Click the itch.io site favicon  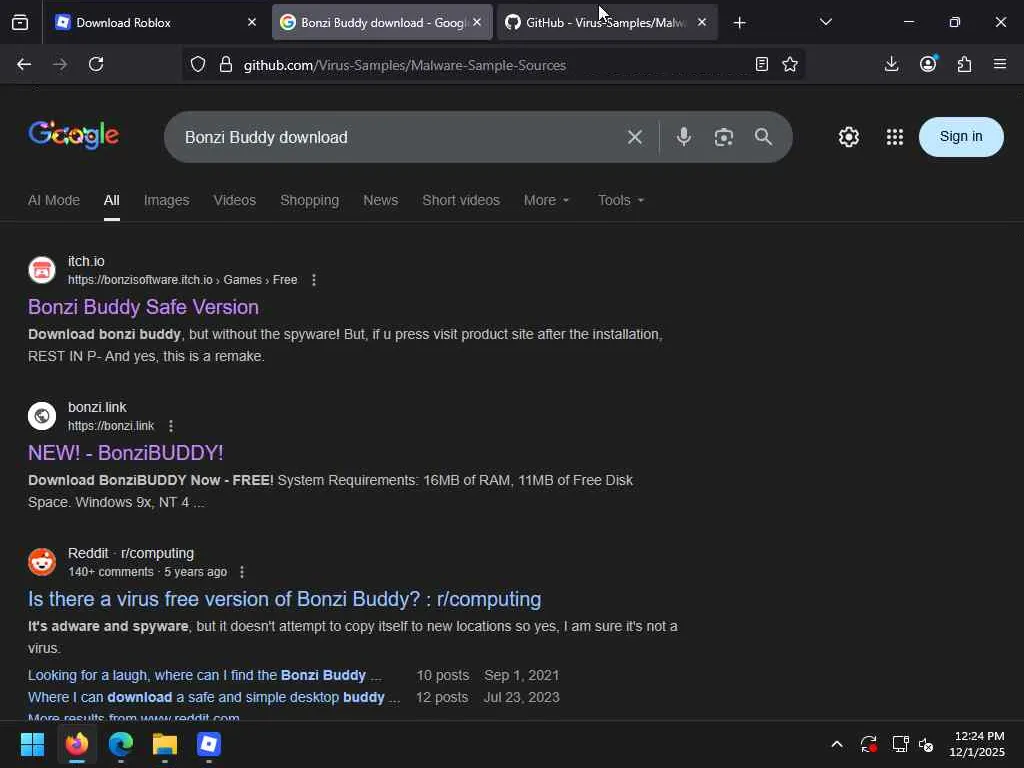pos(42,270)
